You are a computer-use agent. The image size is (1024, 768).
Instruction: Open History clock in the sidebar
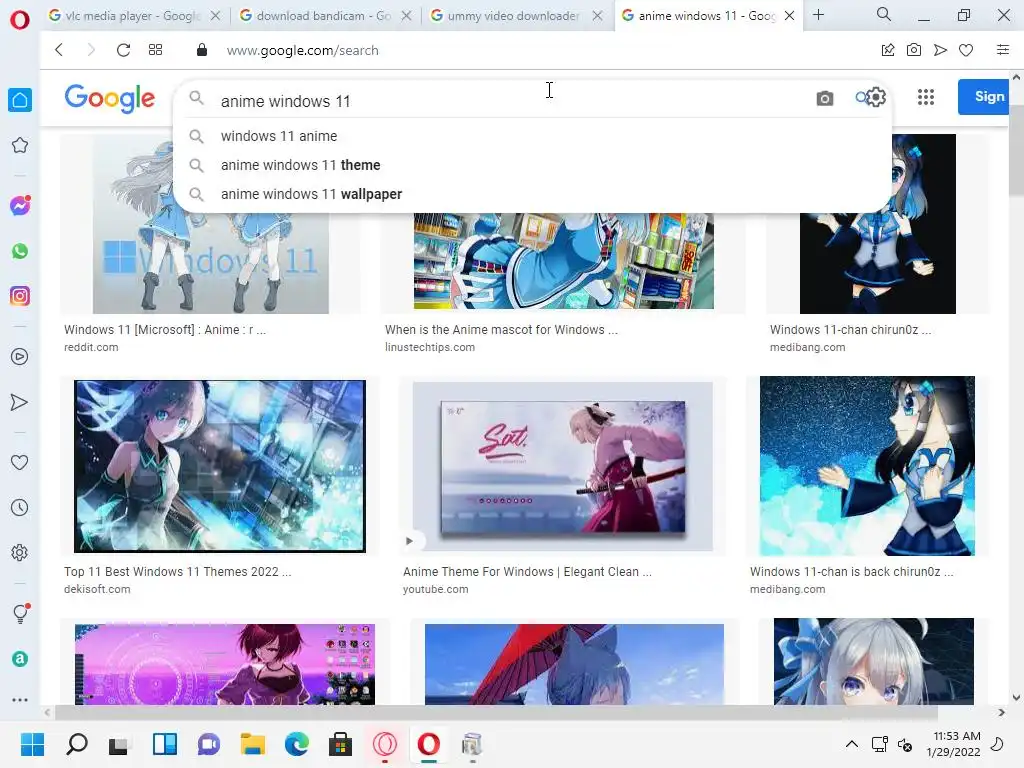coord(20,507)
